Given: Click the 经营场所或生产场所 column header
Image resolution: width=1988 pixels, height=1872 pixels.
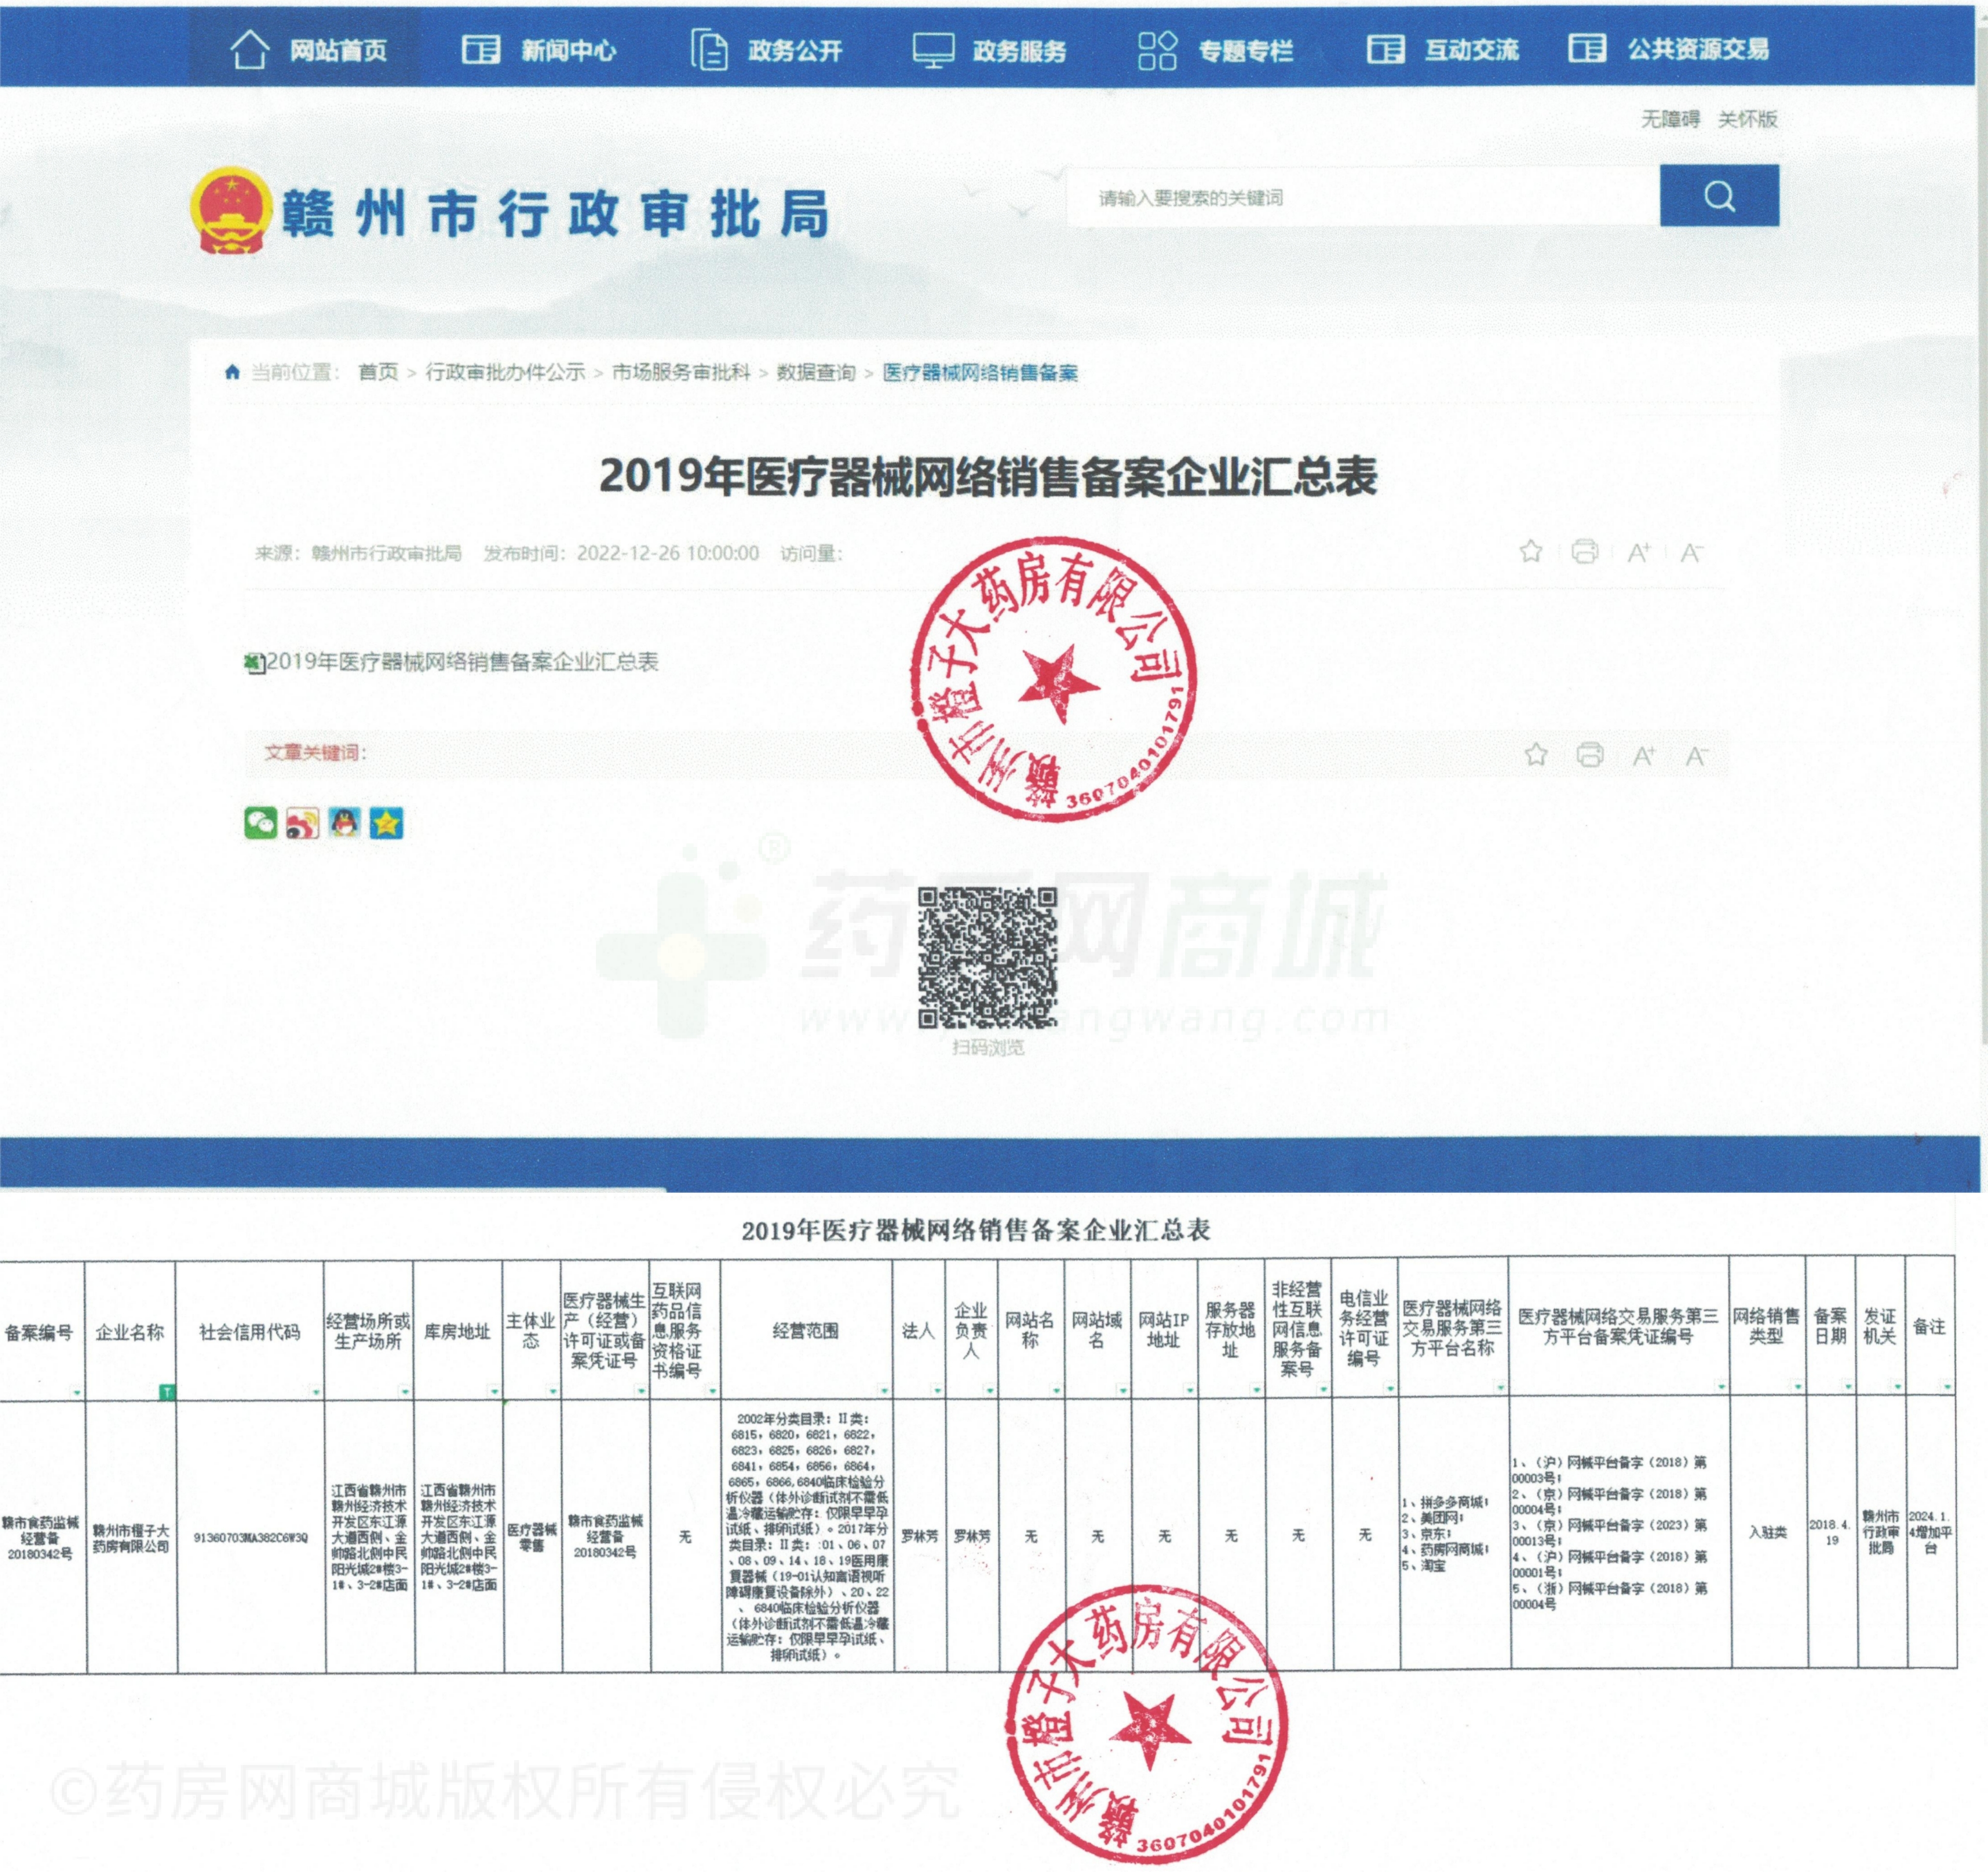Looking at the screenshot, I should pos(368,1331).
